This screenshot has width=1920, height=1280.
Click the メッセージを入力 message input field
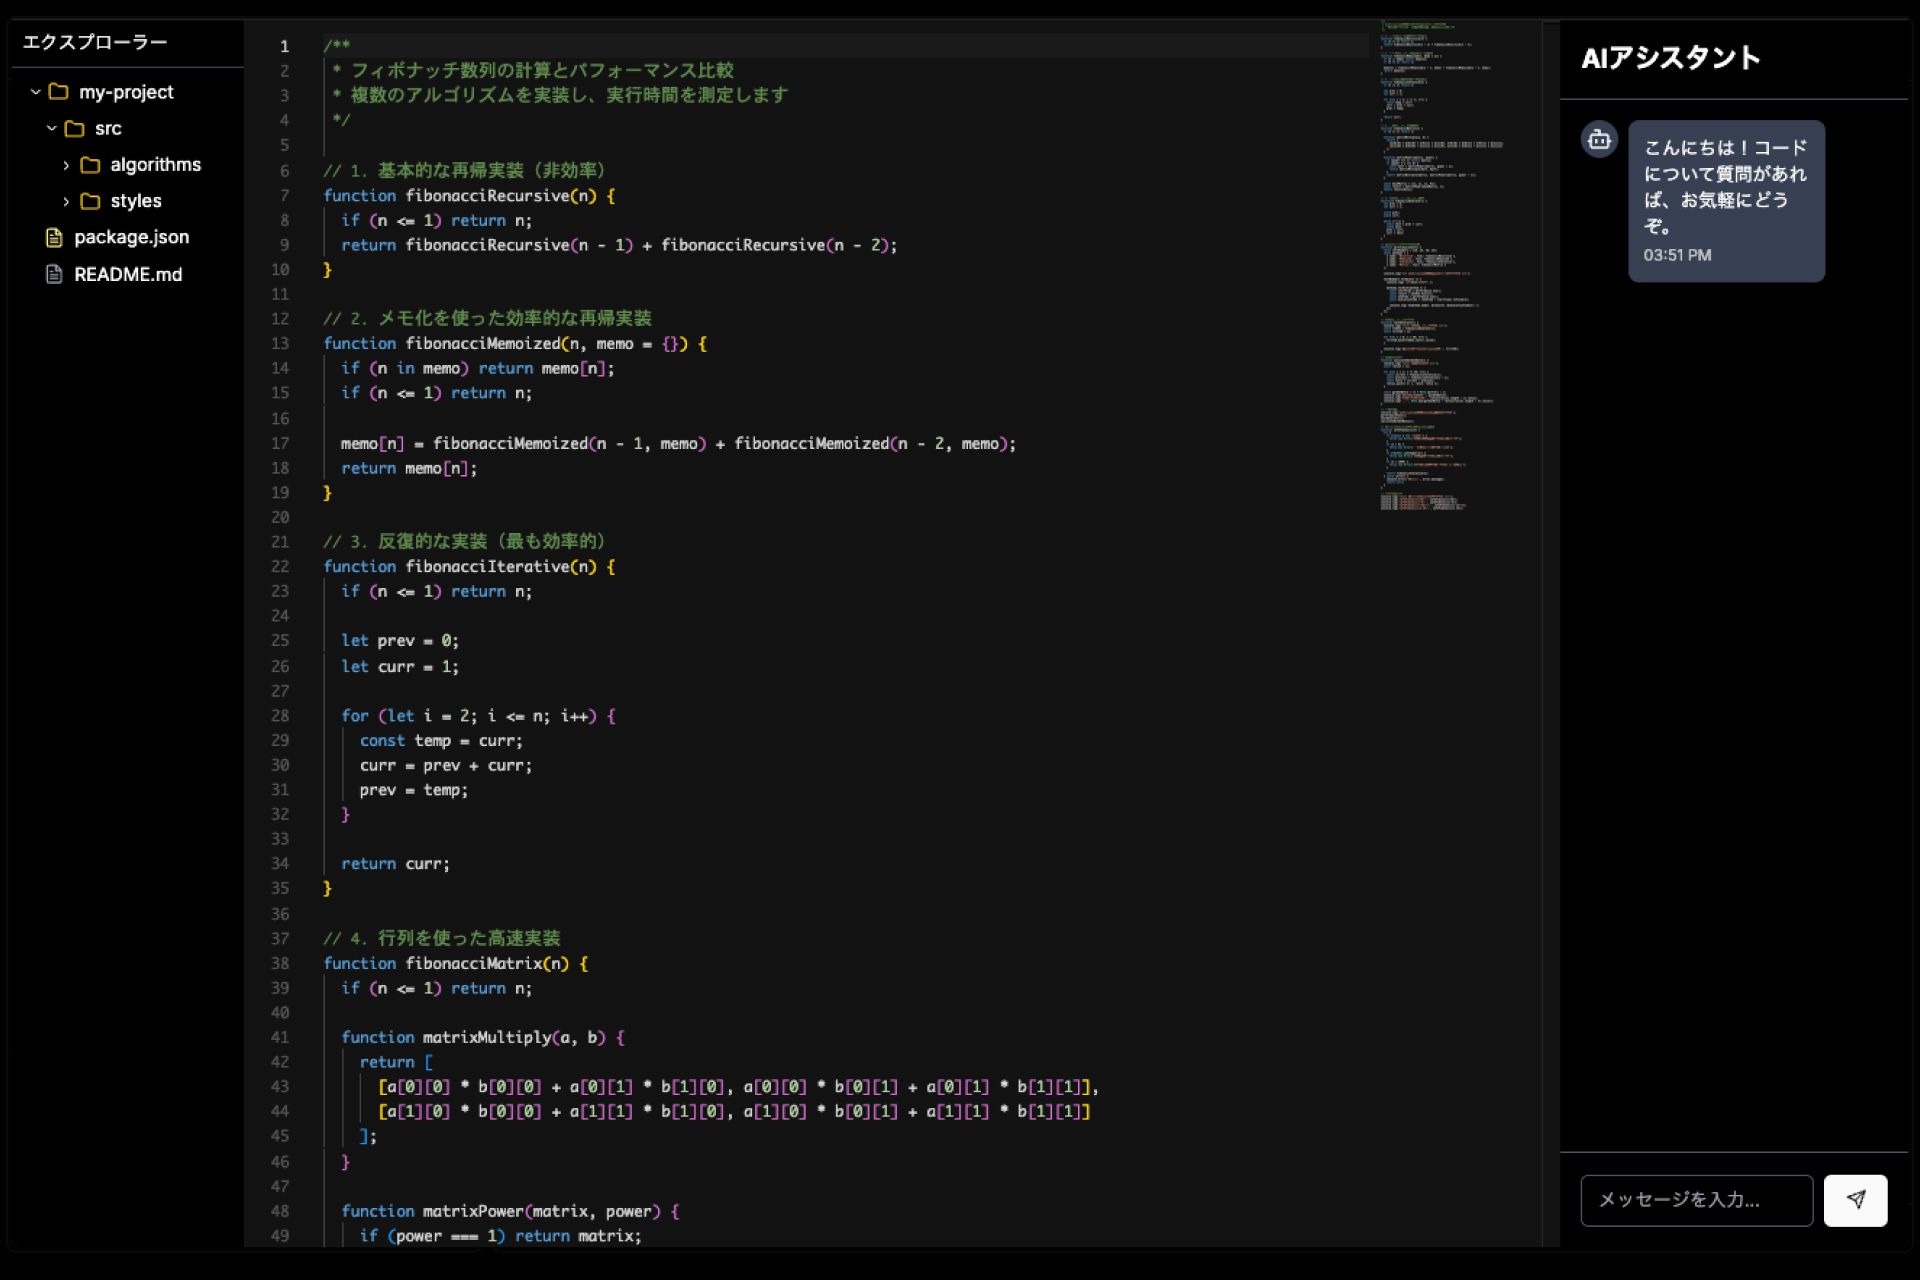pyautogui.click(x=1695, y=1199)
